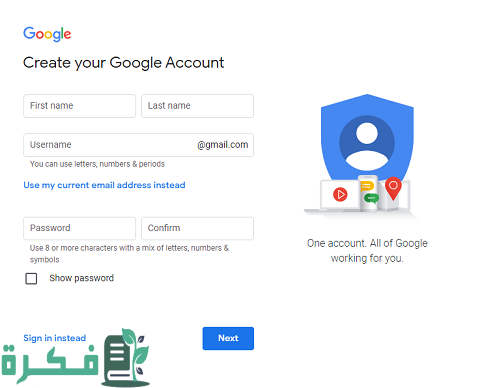Open Use my current email address instead
480x388 pixels.
tap(104, 185)
